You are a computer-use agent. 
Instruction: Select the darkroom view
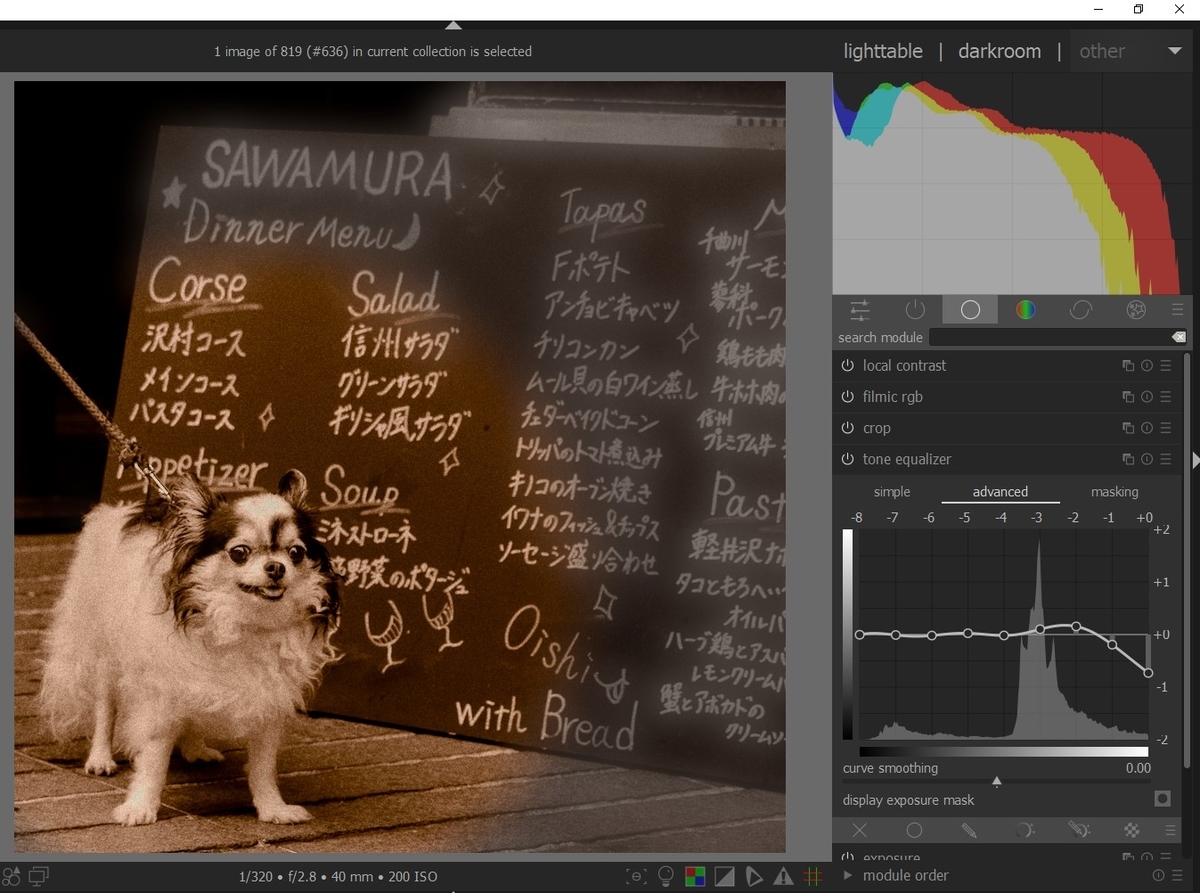coord(999,51)
